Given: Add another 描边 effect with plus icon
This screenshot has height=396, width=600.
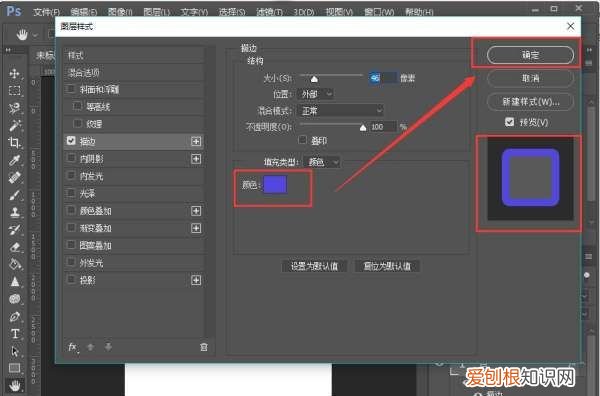Looking at the screenshot, I should tap(196, 142).
